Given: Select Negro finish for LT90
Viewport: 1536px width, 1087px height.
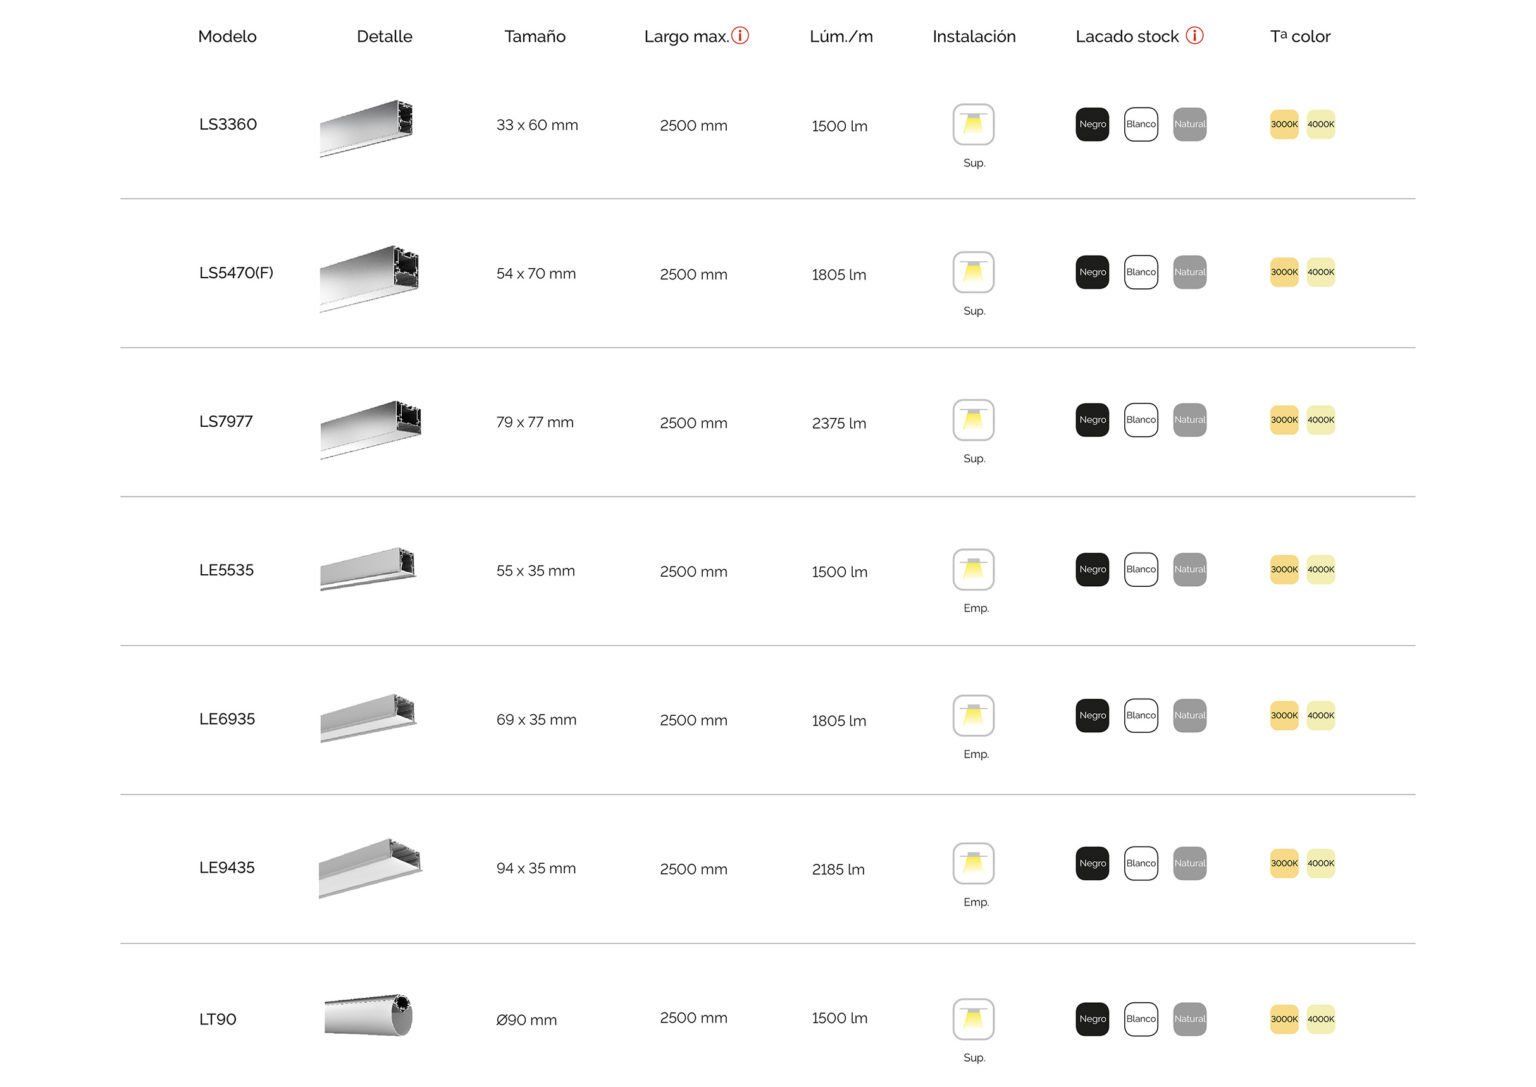Looking at the screenshot, I should [x=1092, y=1019].
